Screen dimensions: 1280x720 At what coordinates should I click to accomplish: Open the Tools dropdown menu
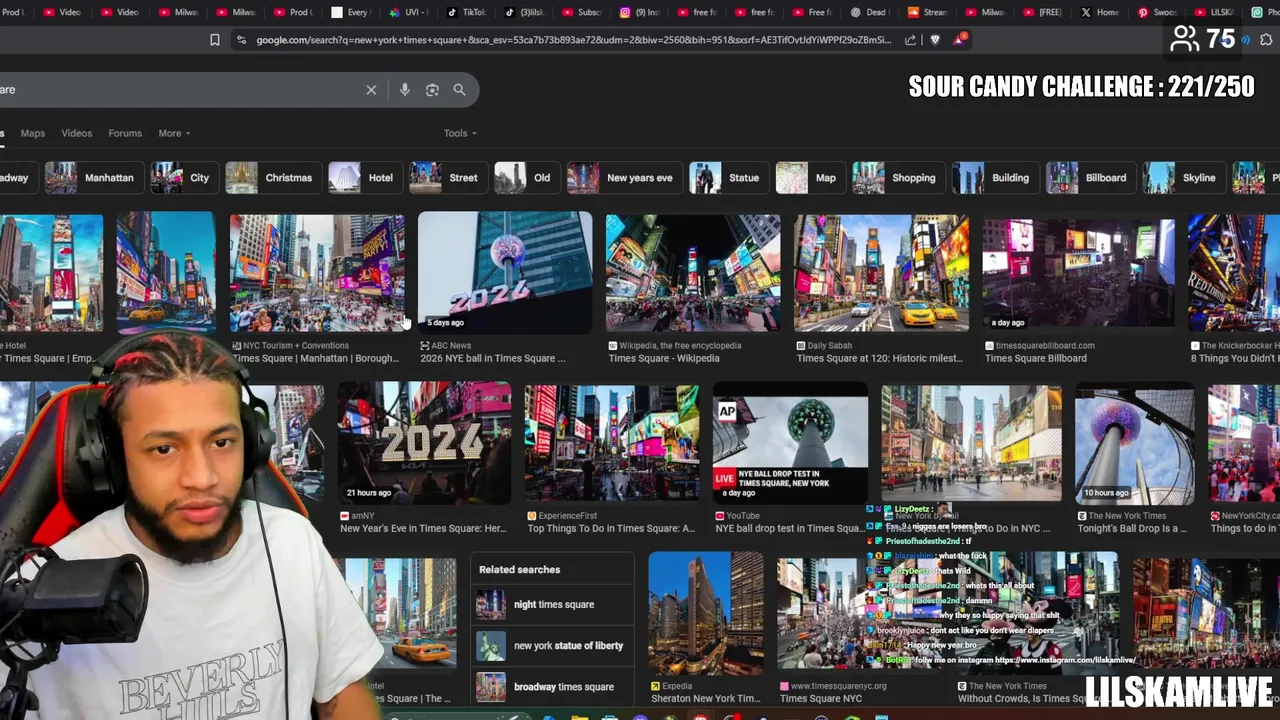460,133
